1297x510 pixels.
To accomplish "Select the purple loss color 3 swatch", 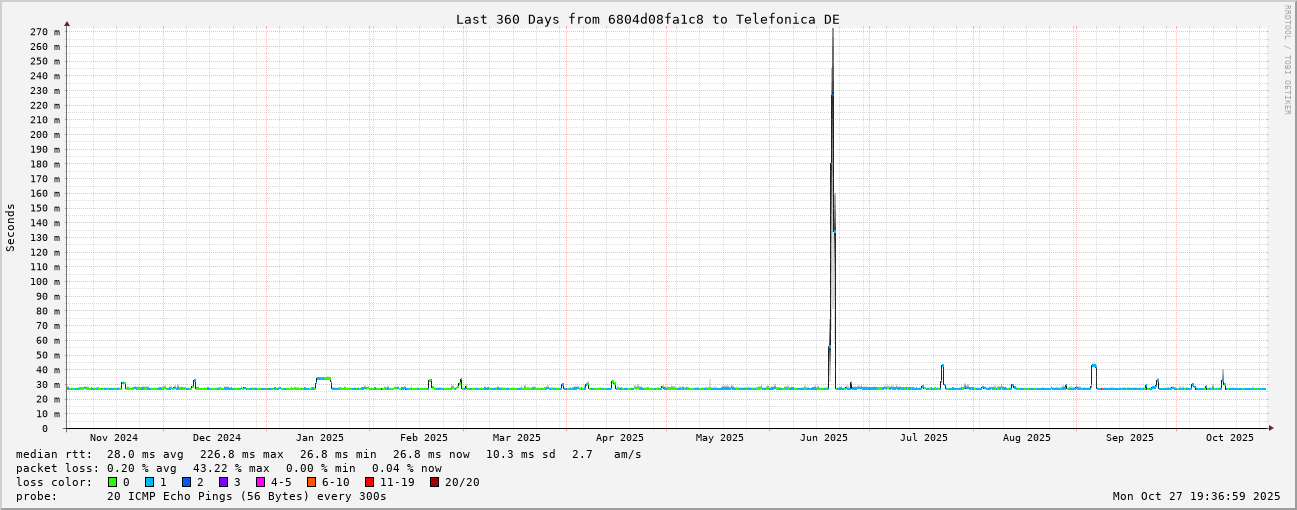I will 223,482.
